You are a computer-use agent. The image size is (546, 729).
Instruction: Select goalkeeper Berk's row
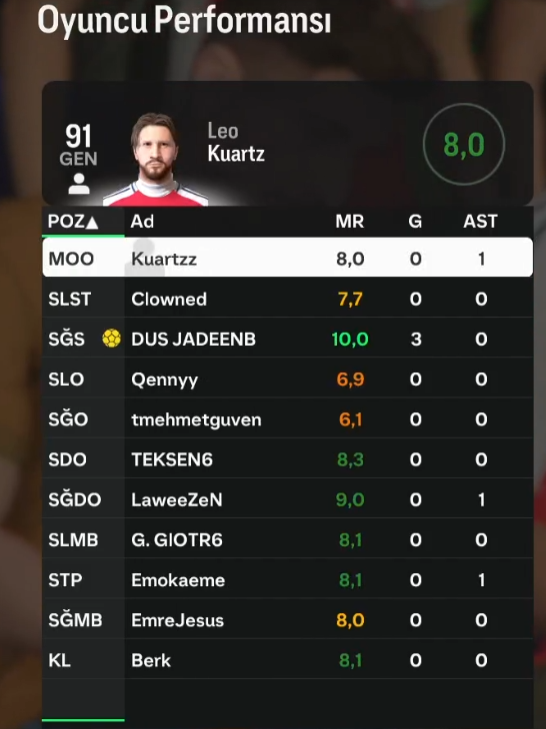point(287,660)
